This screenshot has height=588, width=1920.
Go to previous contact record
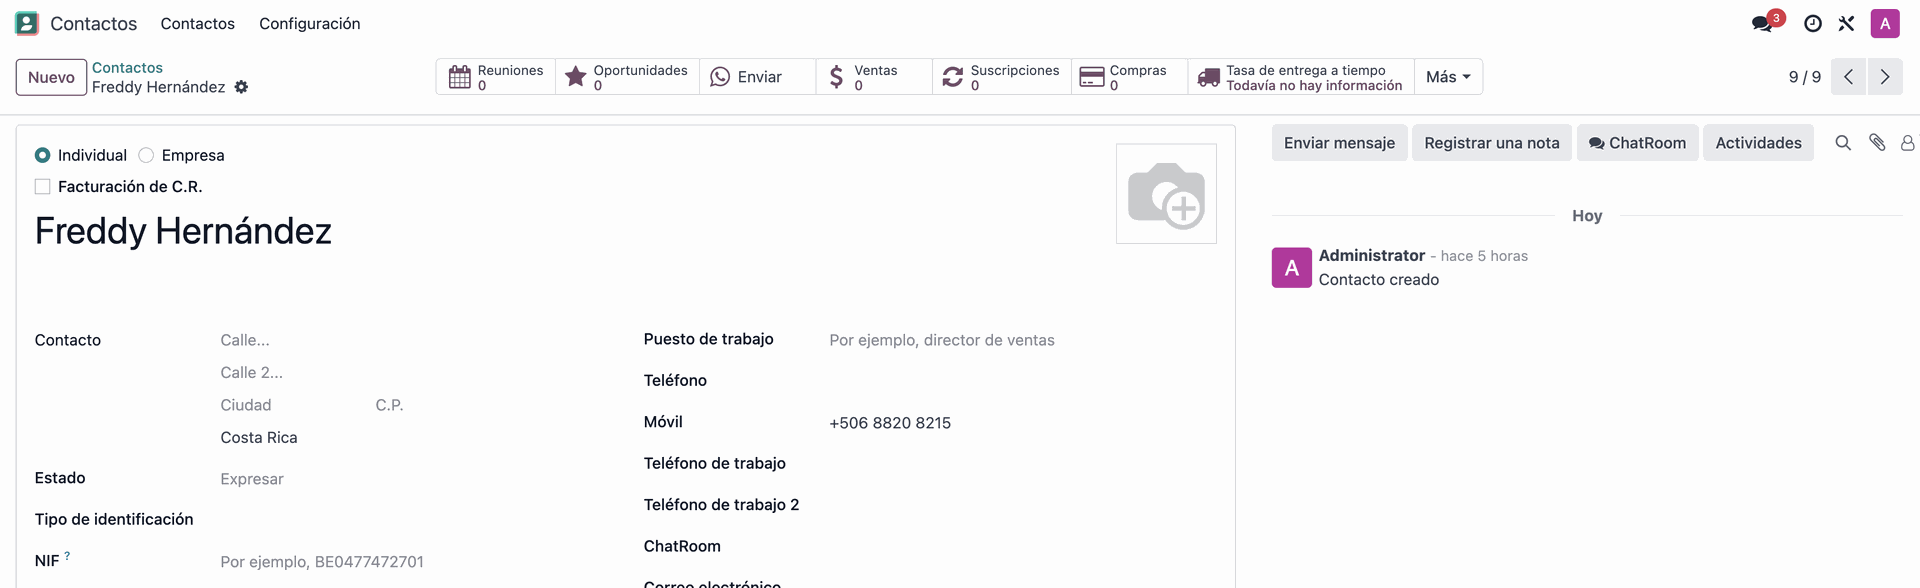pos(1848,77)
